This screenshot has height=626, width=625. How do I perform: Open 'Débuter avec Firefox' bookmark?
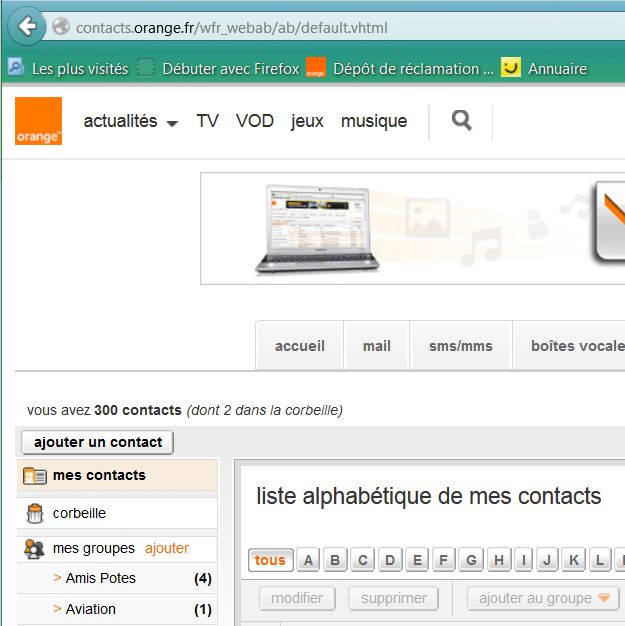(218, 68)
